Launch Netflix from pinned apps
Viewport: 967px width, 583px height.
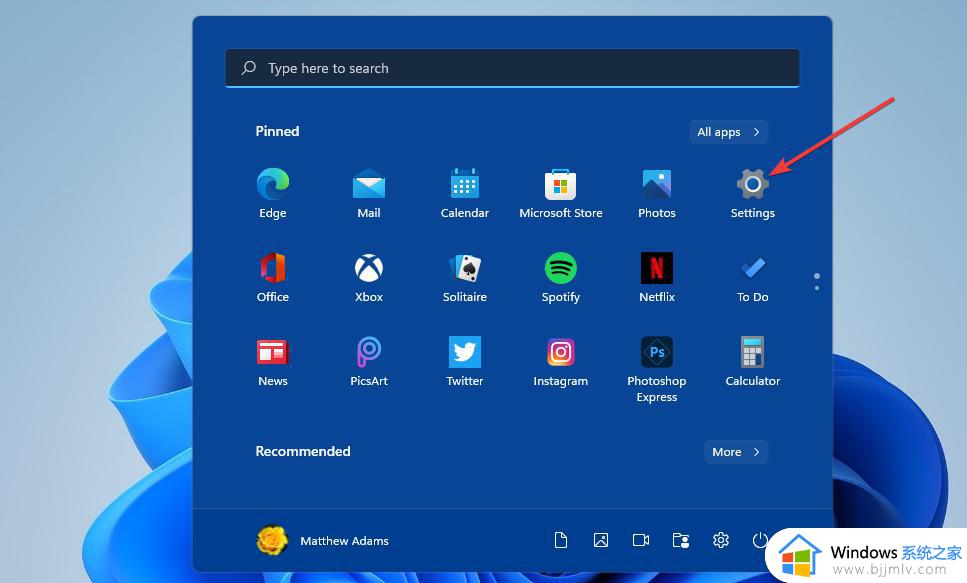click(x=657, y=277)
